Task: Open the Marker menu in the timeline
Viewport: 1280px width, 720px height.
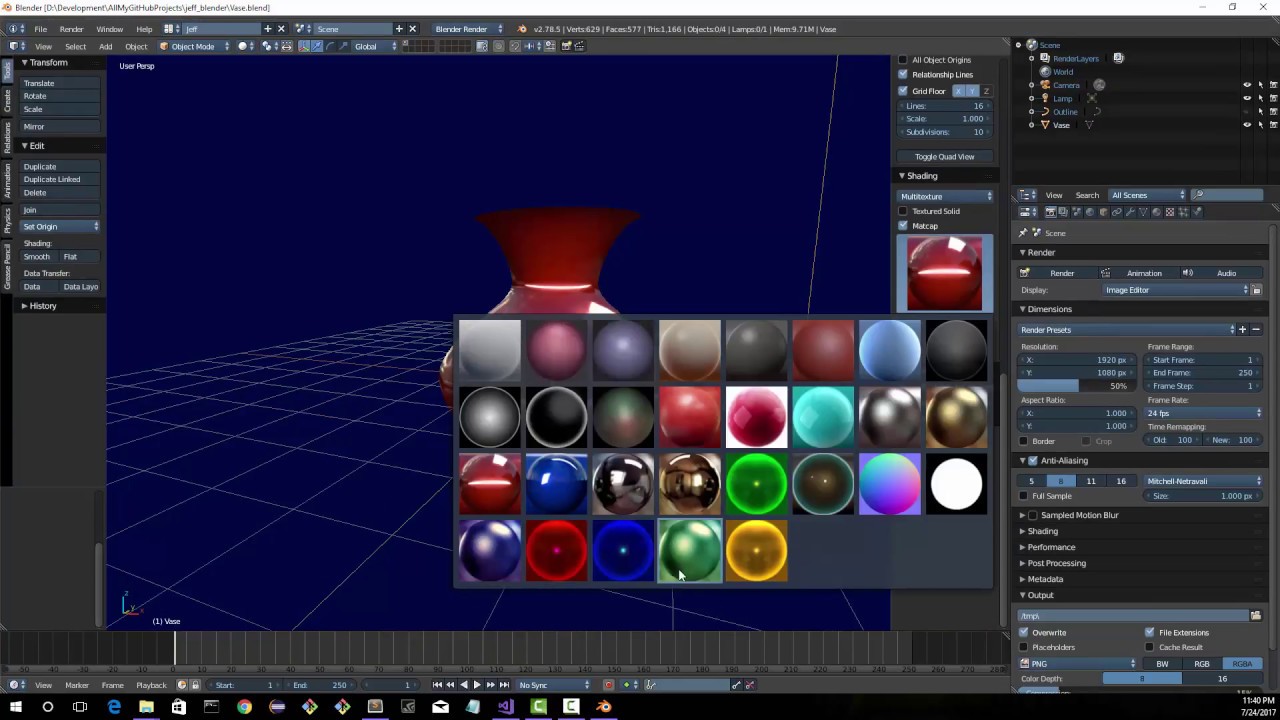Action: [77, 685]
